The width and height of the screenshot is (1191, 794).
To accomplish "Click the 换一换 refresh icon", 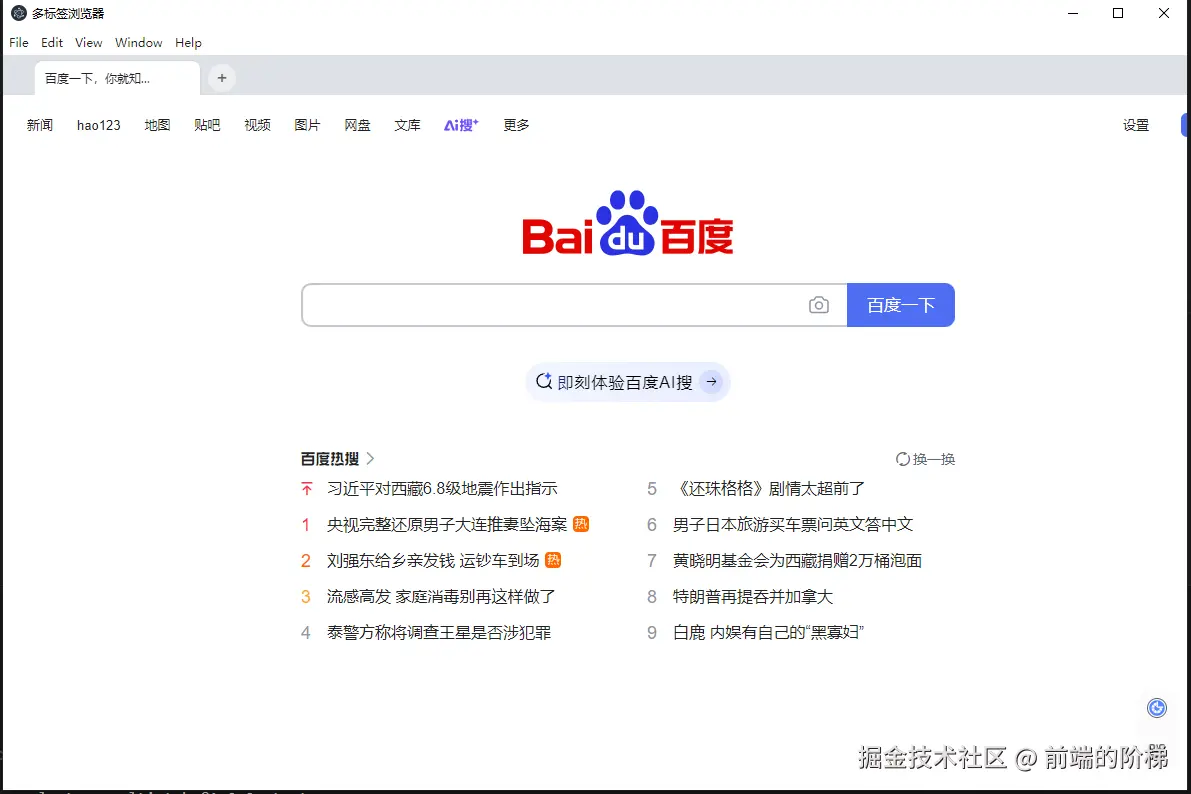I will coord(902,459).
